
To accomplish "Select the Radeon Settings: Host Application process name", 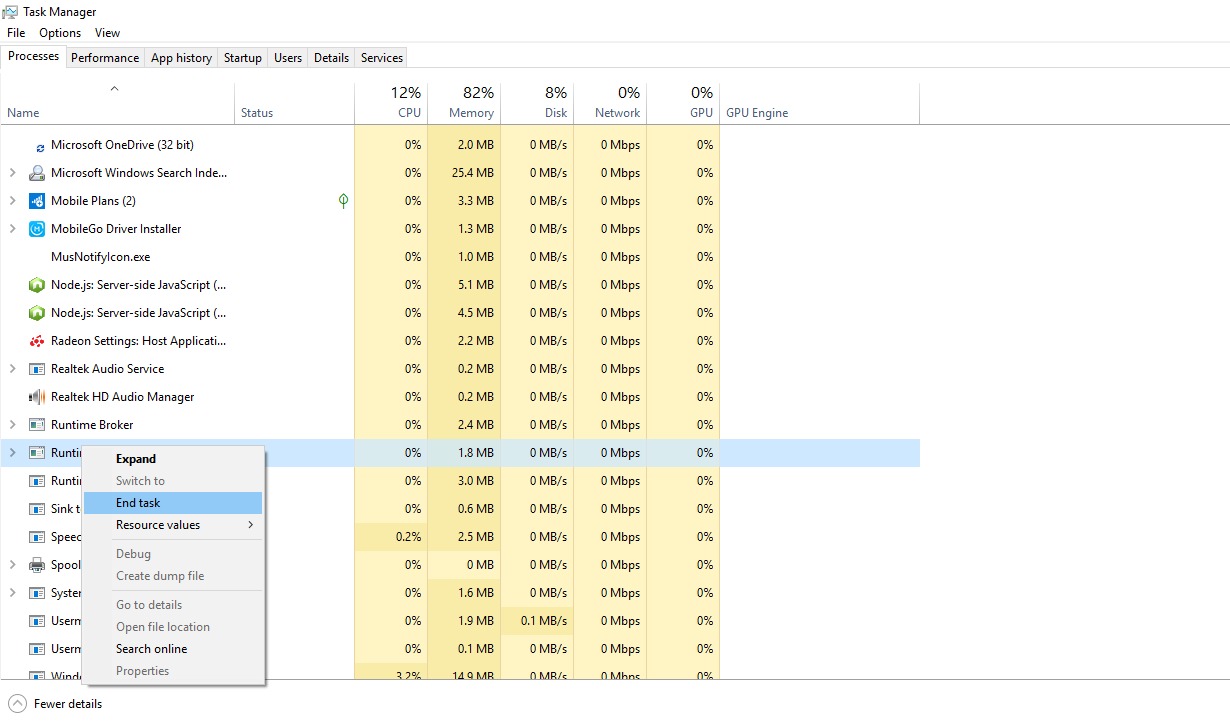I will 139,341.
